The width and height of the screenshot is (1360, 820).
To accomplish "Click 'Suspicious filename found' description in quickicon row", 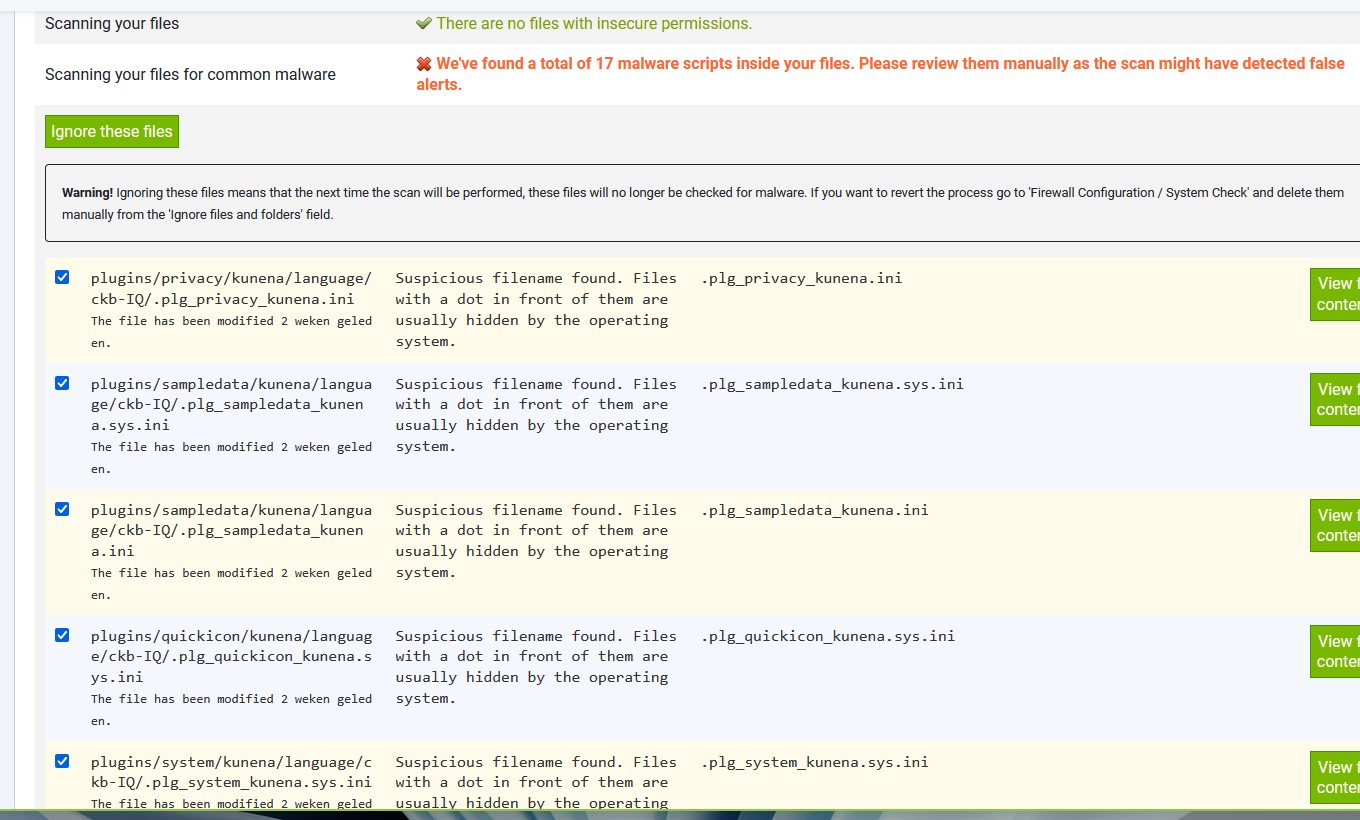I will point(536,667).
